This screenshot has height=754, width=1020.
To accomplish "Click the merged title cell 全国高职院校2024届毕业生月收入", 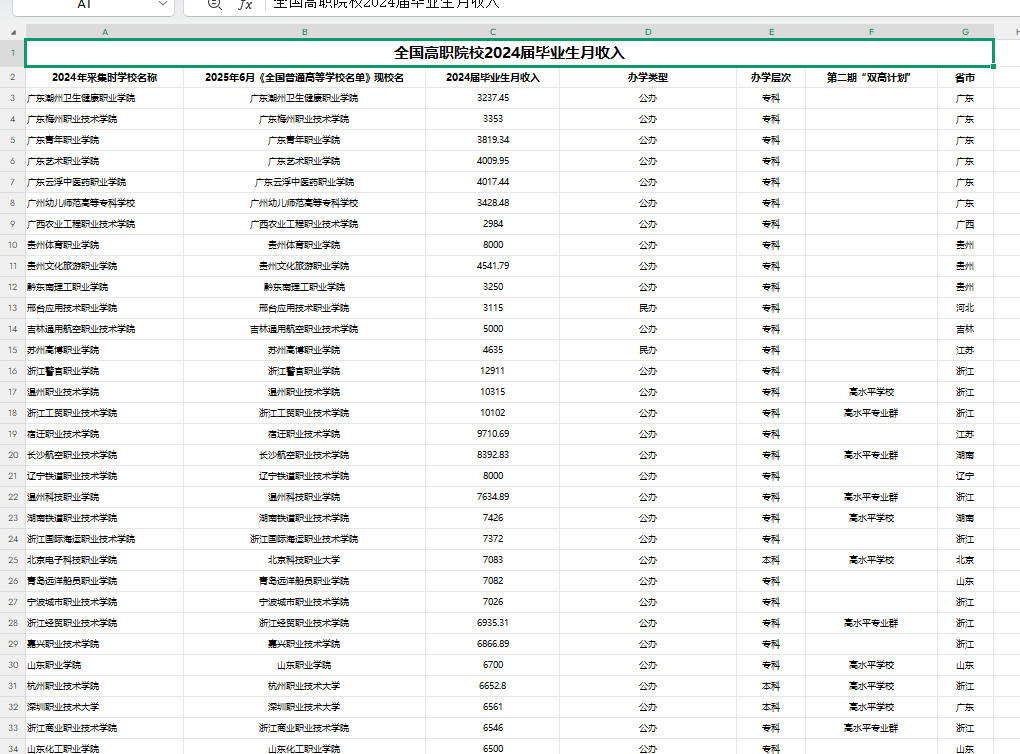I will (x=509, y=53).
